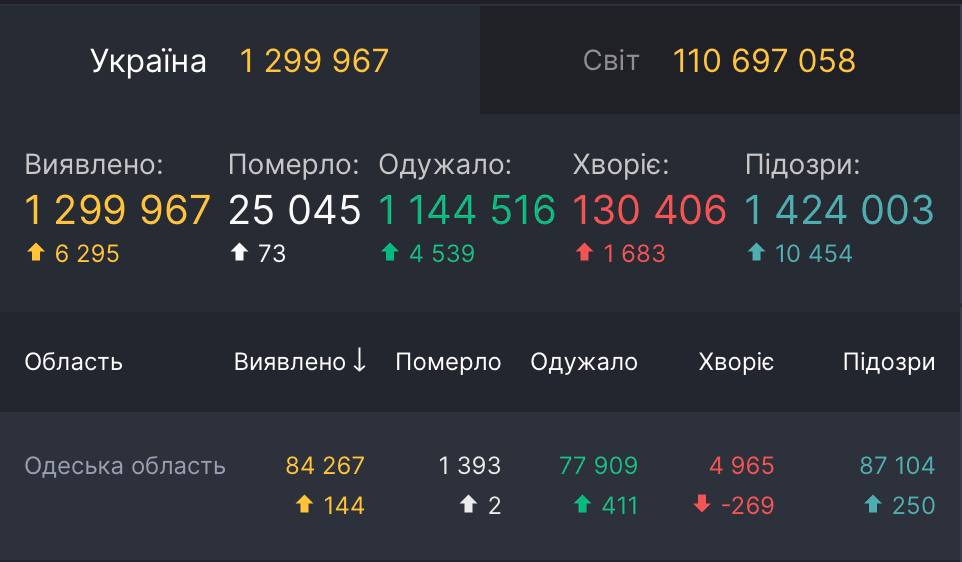
Task: Click the red up arrow beside 1 683
Action: [x=584, y=254]
